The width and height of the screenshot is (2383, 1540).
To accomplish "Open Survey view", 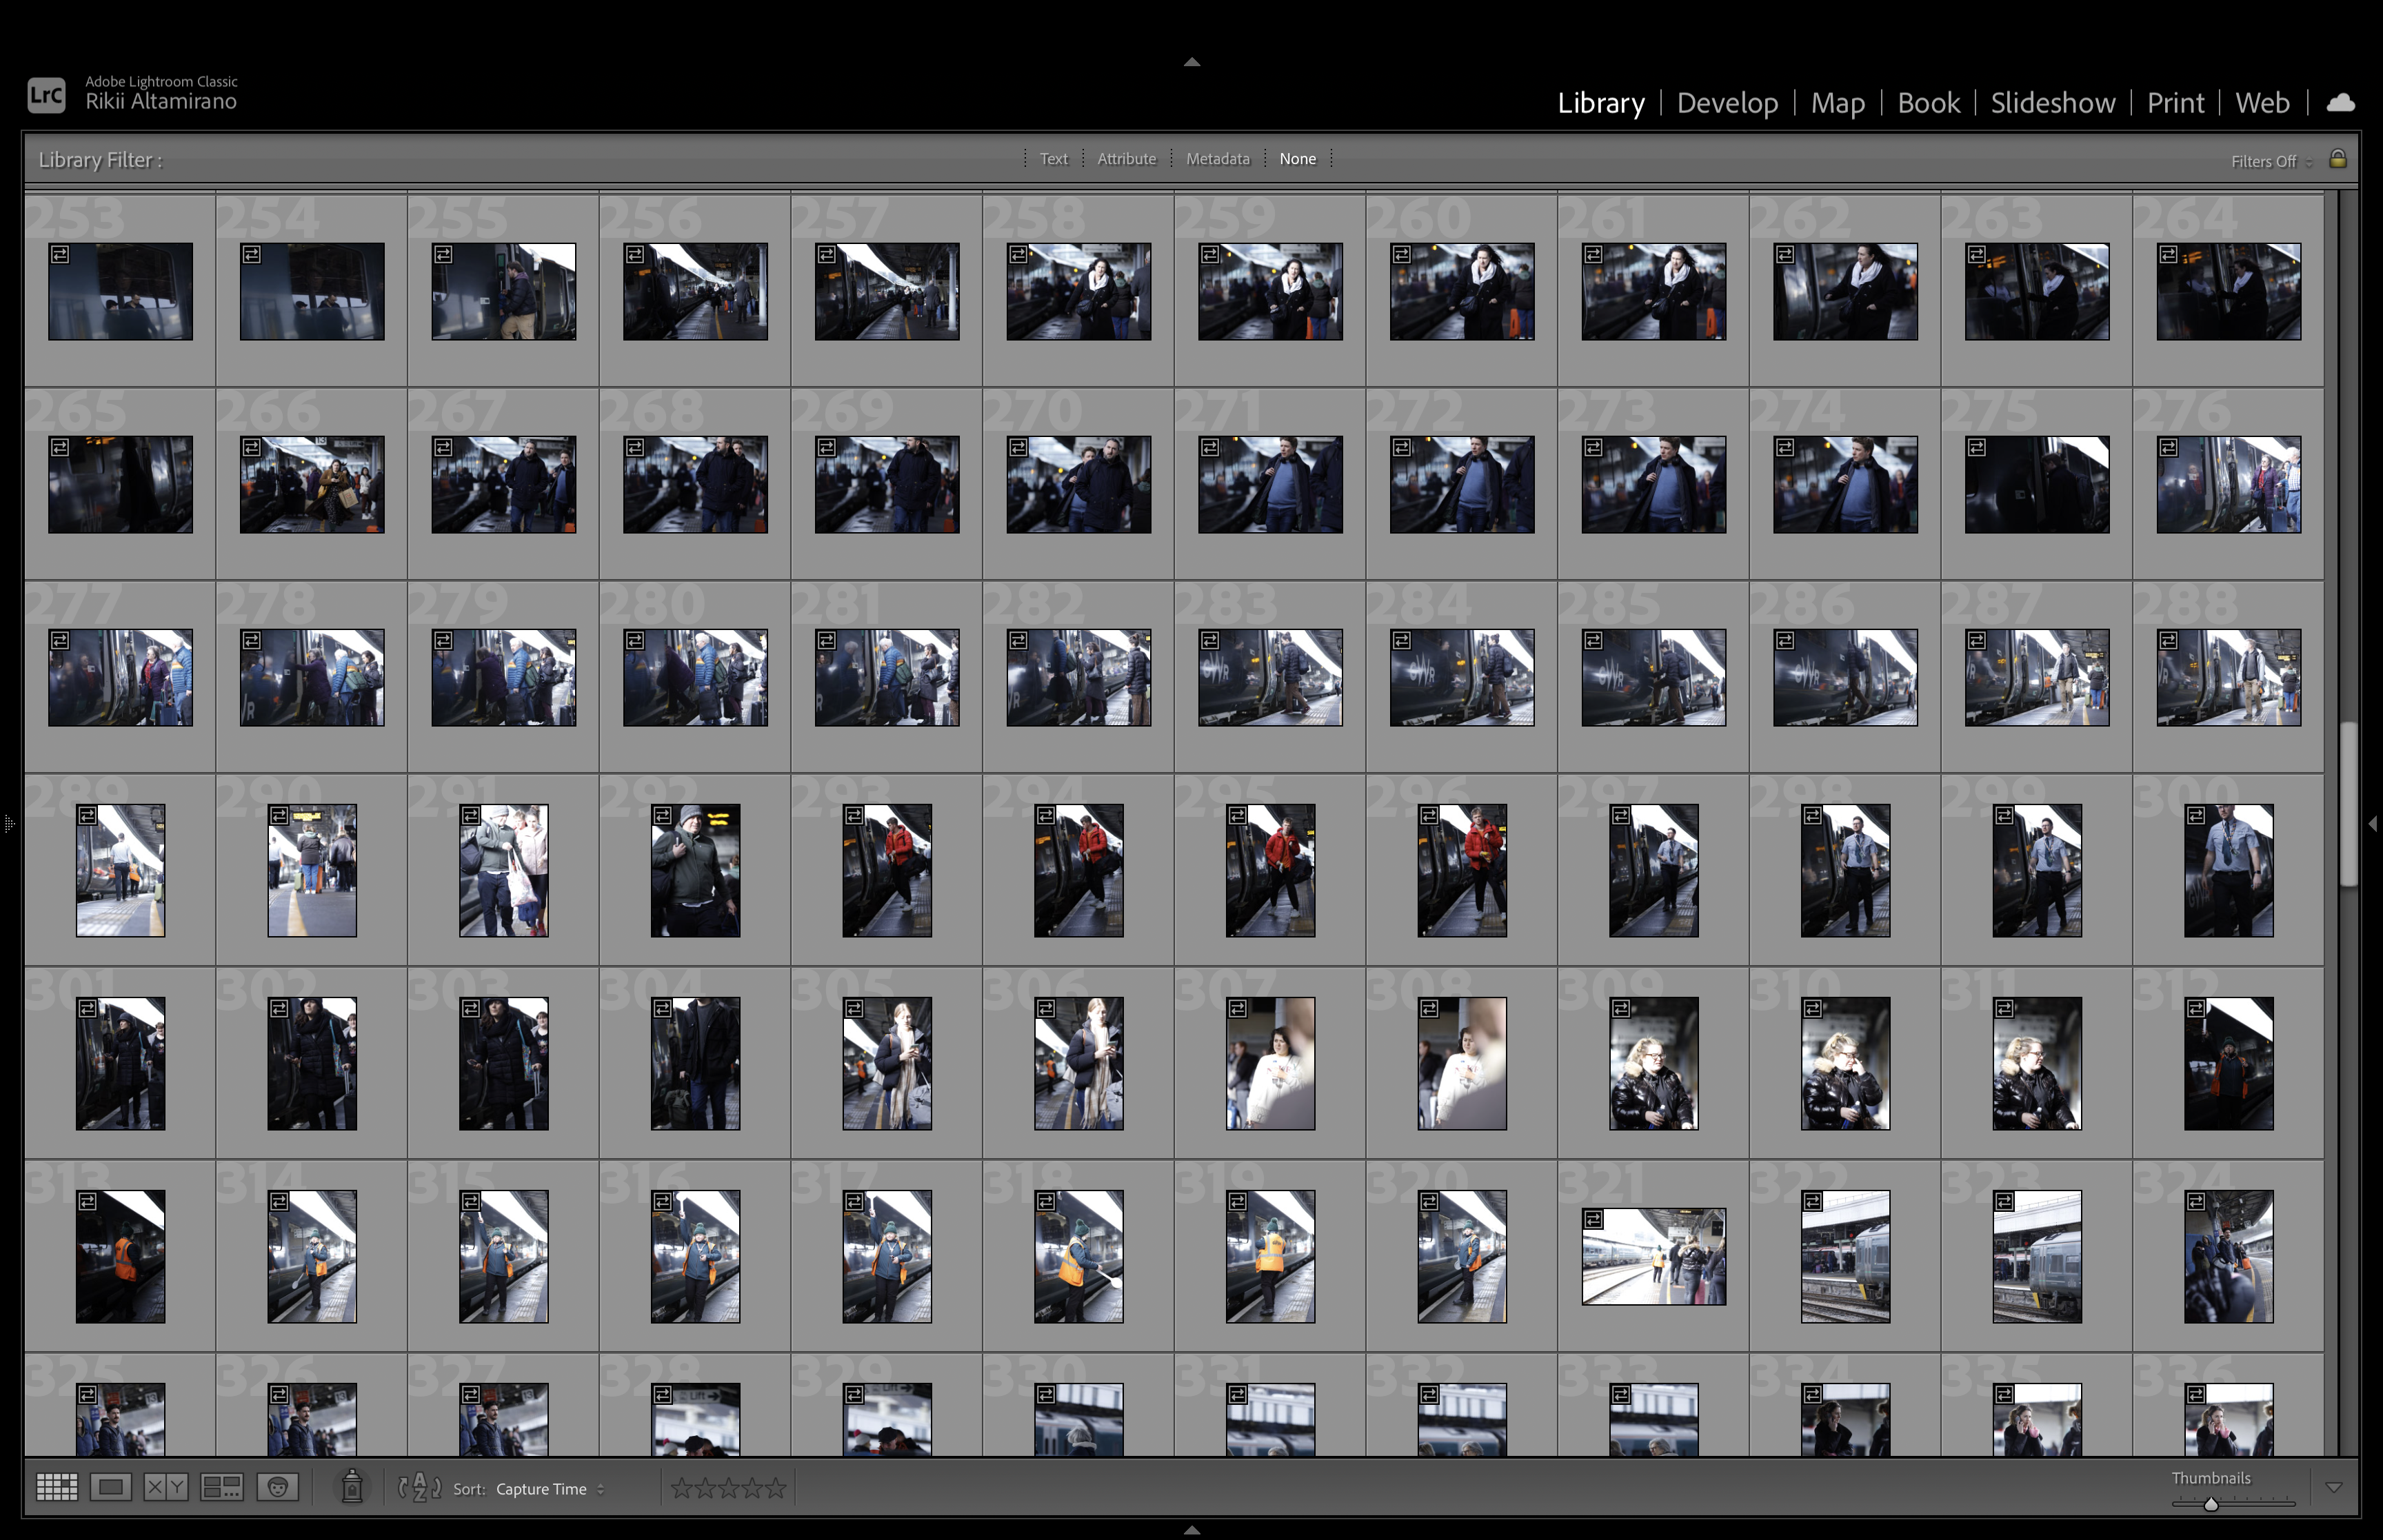I will [221, 1488].
